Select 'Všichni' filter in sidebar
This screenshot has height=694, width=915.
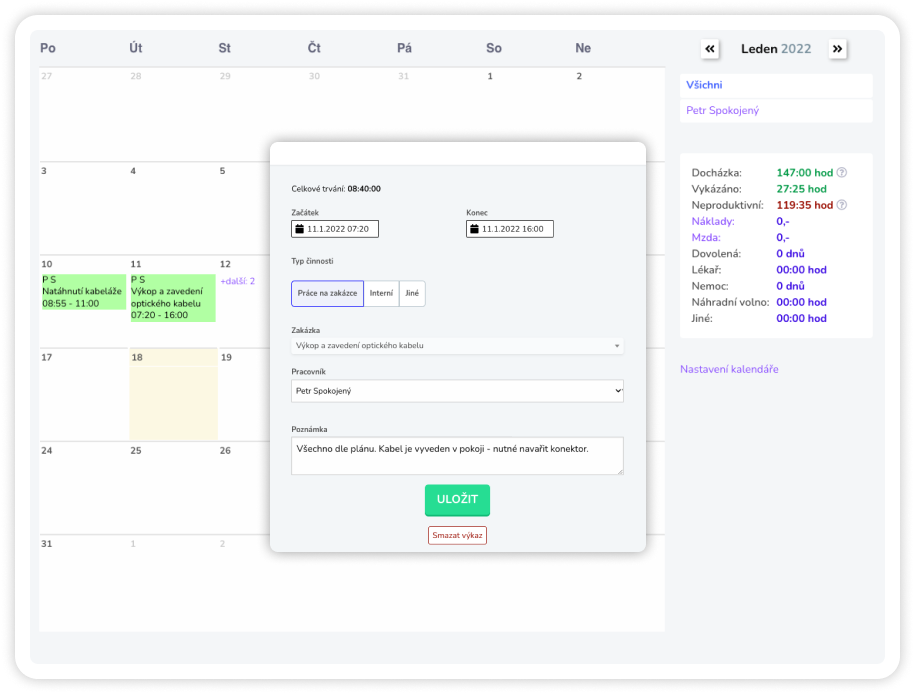pyautogui.click(x=704, y=86)
